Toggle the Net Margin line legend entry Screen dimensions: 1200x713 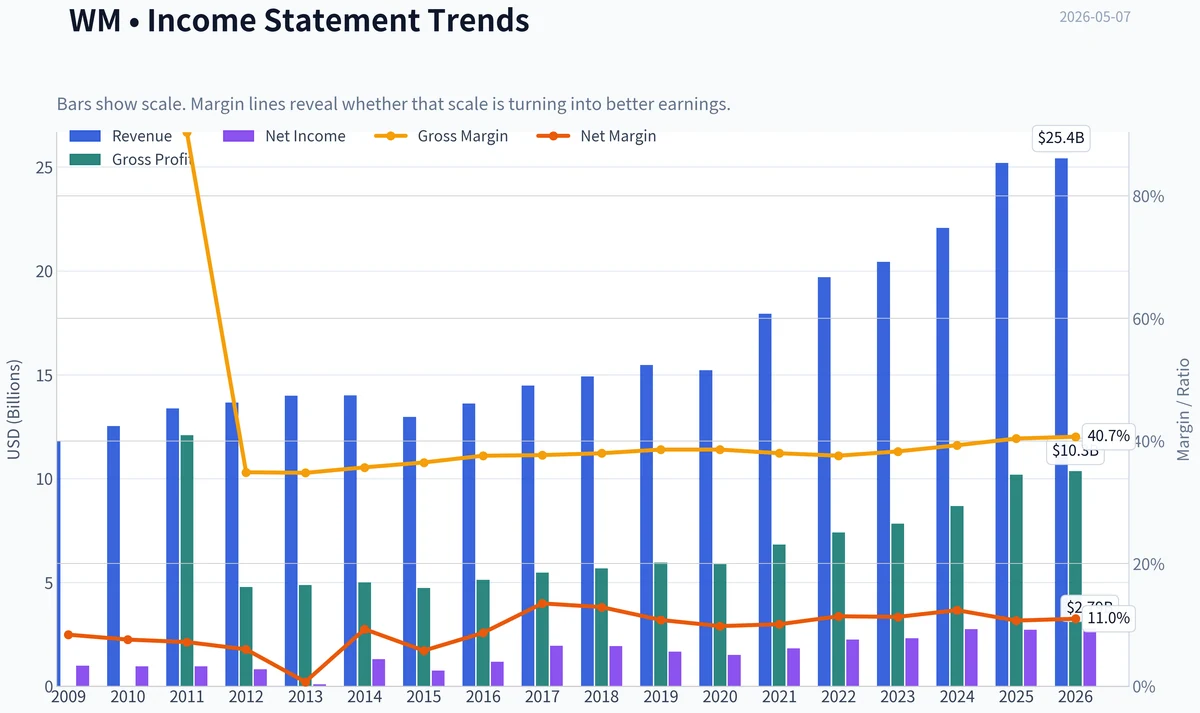(x=597, y=136)
